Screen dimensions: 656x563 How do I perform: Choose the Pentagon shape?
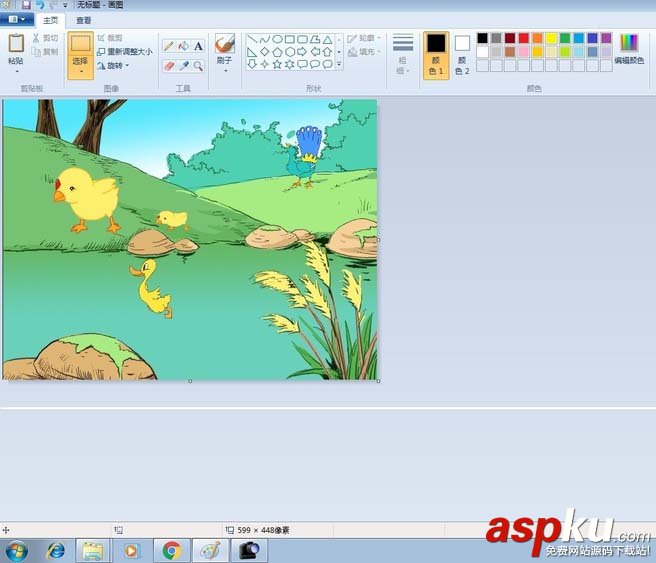click(277, 52)
